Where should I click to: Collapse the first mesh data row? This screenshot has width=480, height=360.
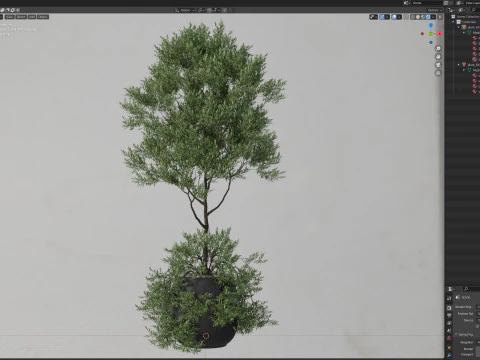464,33
